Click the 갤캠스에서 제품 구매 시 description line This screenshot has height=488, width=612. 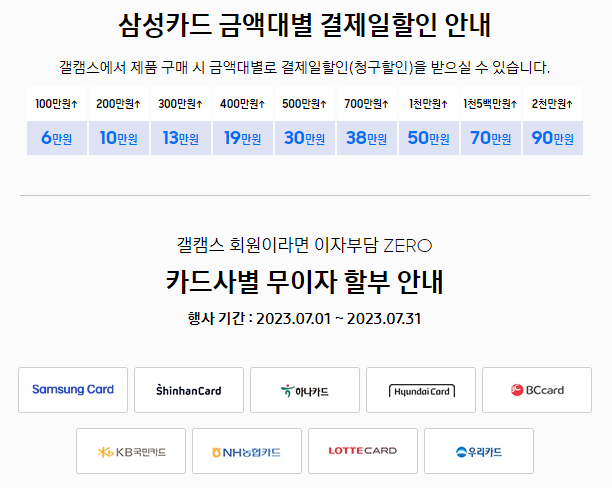(x=304, y=68)
